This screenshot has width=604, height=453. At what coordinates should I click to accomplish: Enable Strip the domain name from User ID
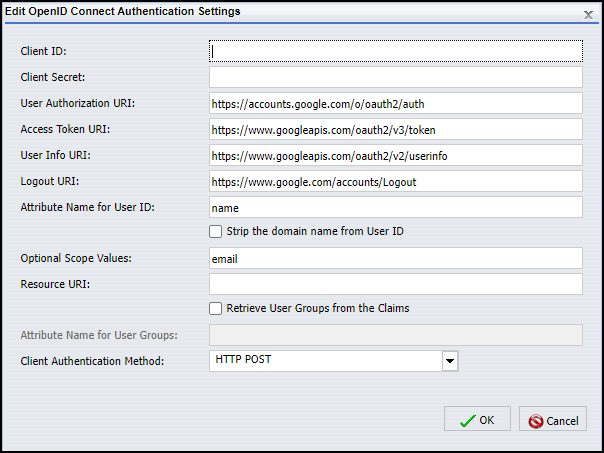pyautogui.click(x=215, y=232)
